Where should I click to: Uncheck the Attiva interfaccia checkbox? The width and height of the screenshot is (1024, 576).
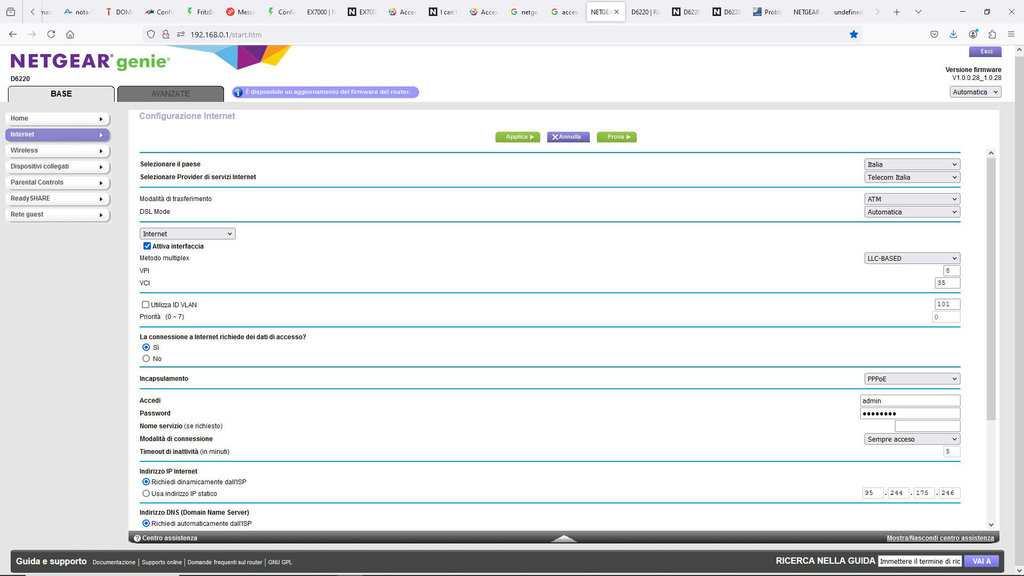(x=147, y=246)
